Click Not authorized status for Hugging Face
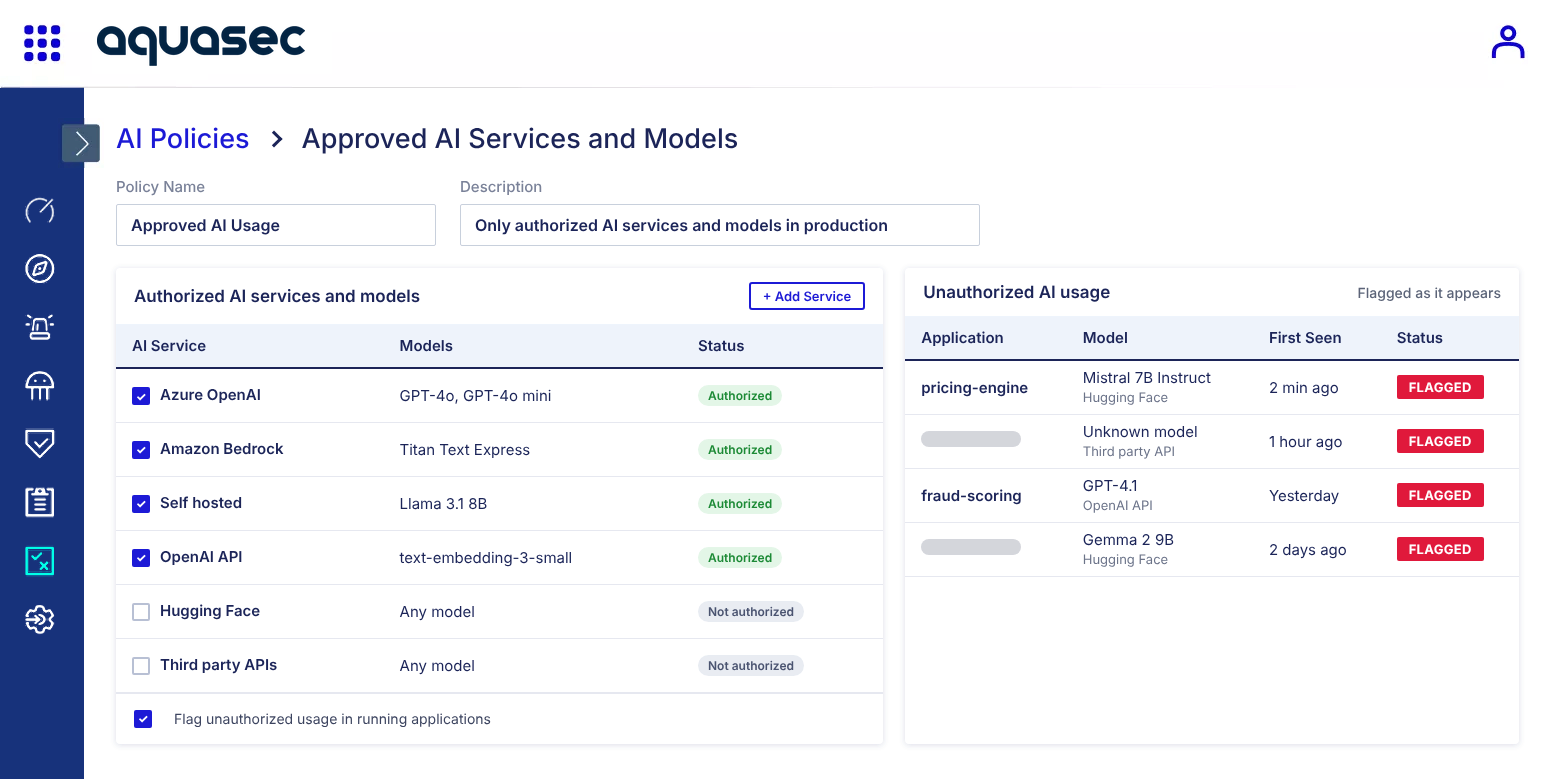This screenshot has height=779, width=1551. click(751, 612)
